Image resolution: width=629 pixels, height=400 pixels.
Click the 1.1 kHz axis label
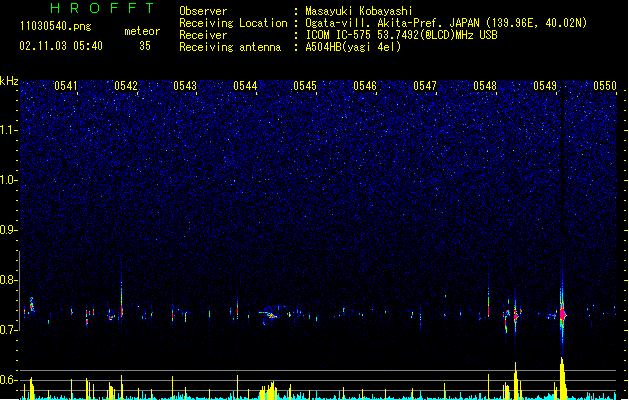tap(9, 130)
